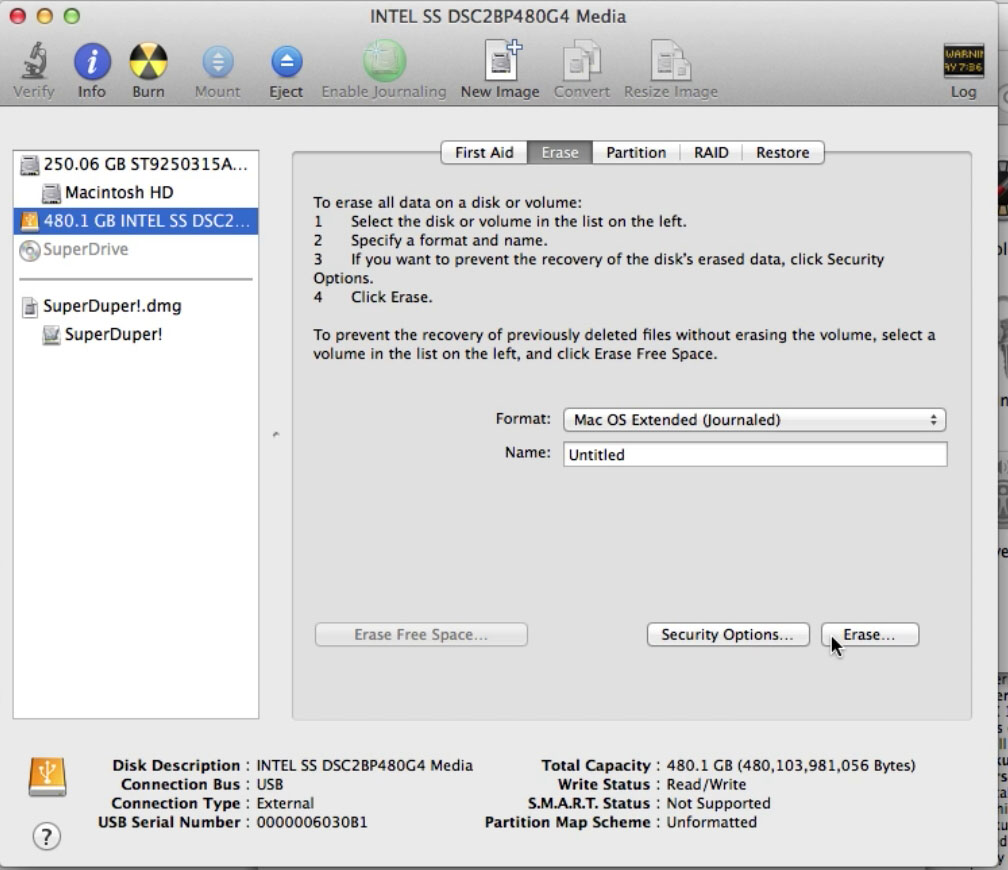
Task: Zoom the window with green button
Action: pyautogui.click(x=72, y=16)
